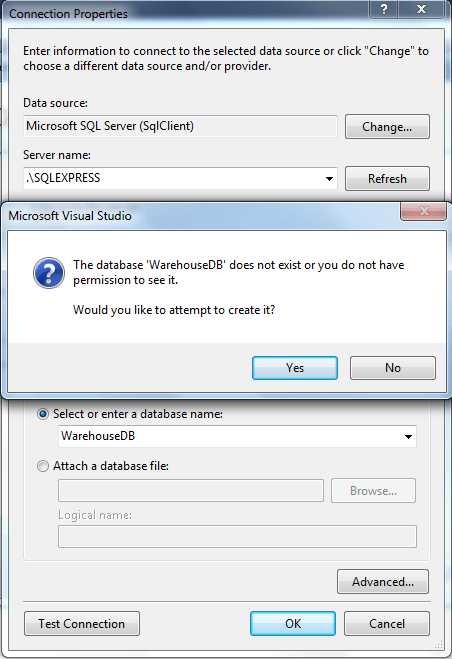Image resolution: width=452 pixels, height=659 pixels.
Task: Close the Connection Properties dialog
Action: pyautogui.click(x=421, y=9)
